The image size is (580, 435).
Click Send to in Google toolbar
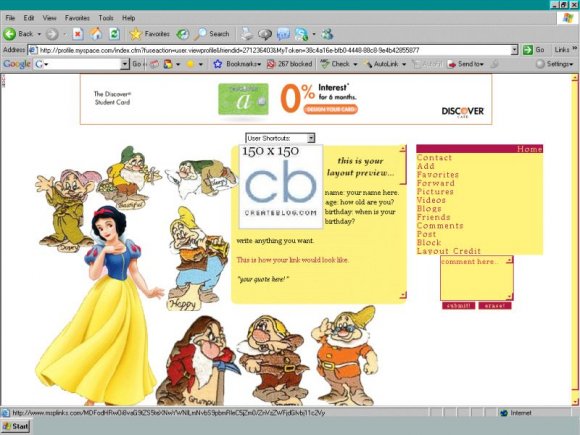click(x=465, y=64)
